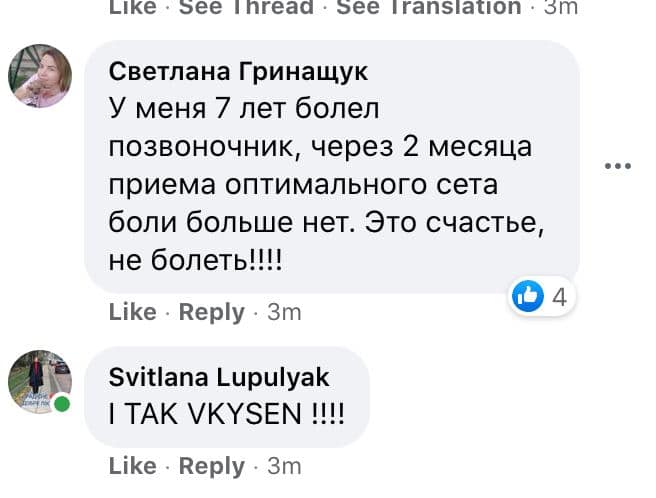Click the reaction count number 4
Viewport: 656px width, 498px height.
(x=559, y=296)
